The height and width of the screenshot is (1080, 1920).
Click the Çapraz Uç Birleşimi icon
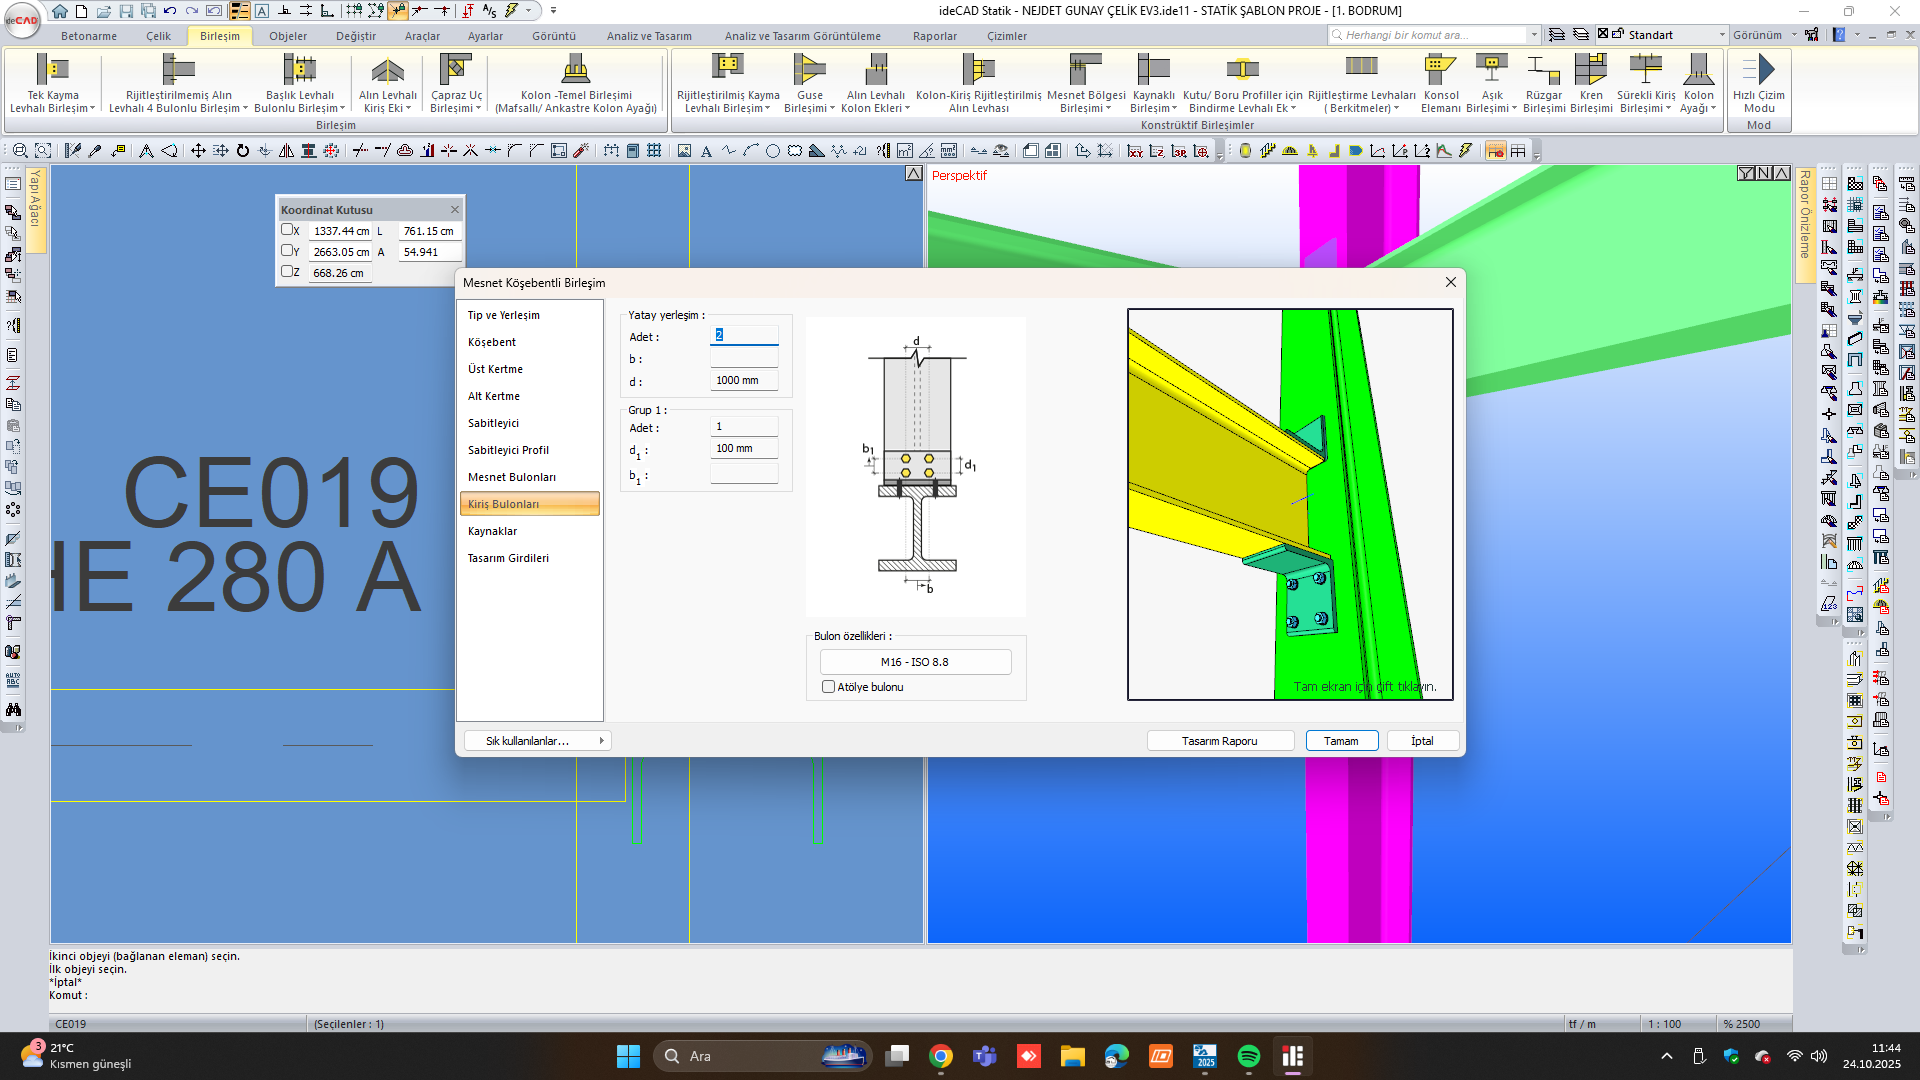coord(455,70)
